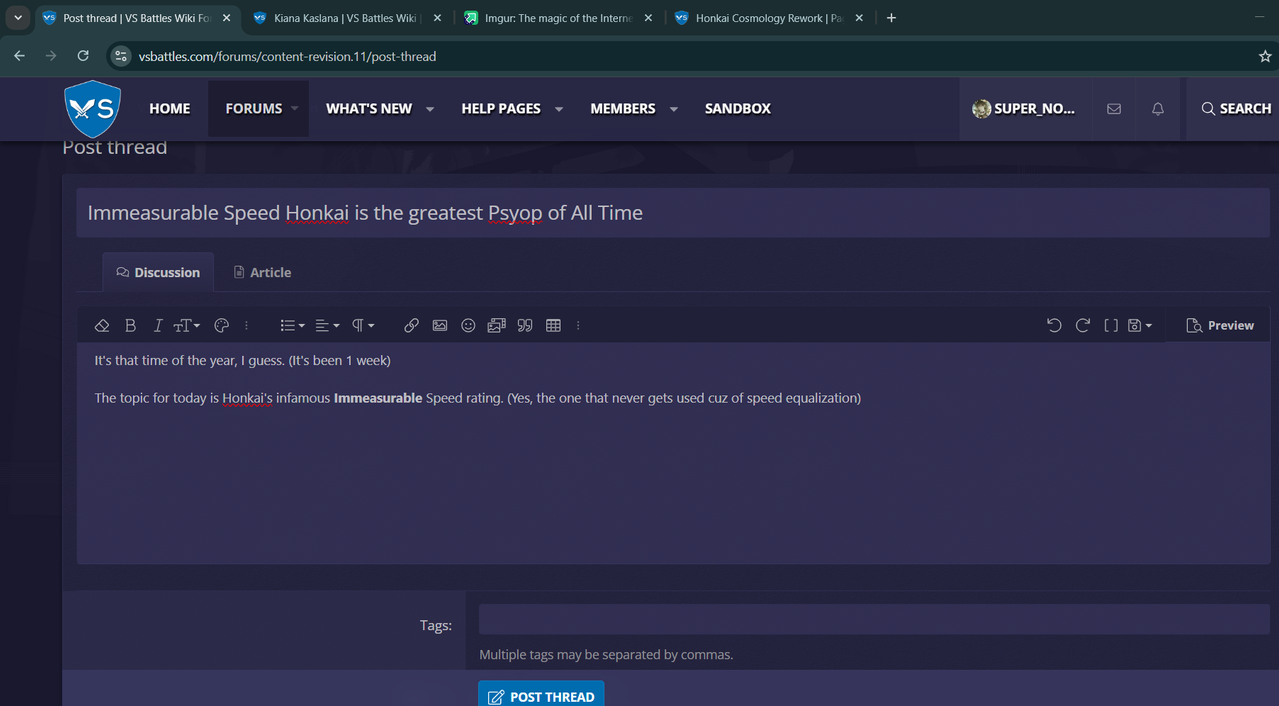This screenshot has height=706, width=1279.
Task: Open the Font size dropdown
Action: [x=187, y=326]
